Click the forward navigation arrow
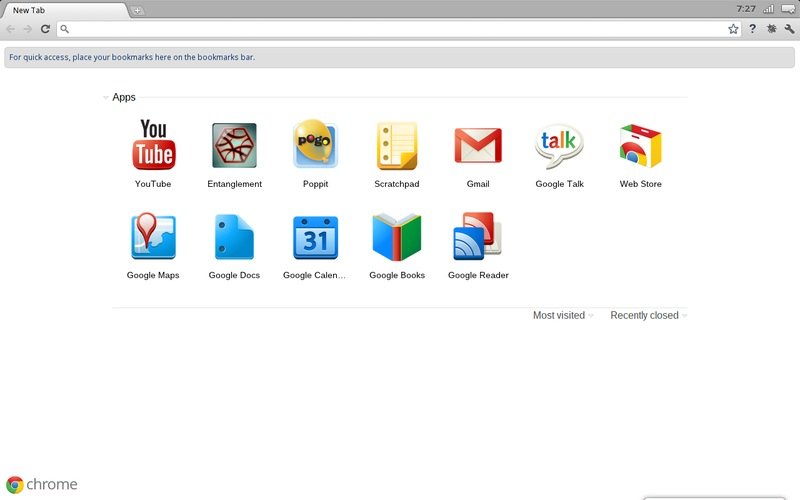Screen dimensions: 800x500 (x=28, y=29)
